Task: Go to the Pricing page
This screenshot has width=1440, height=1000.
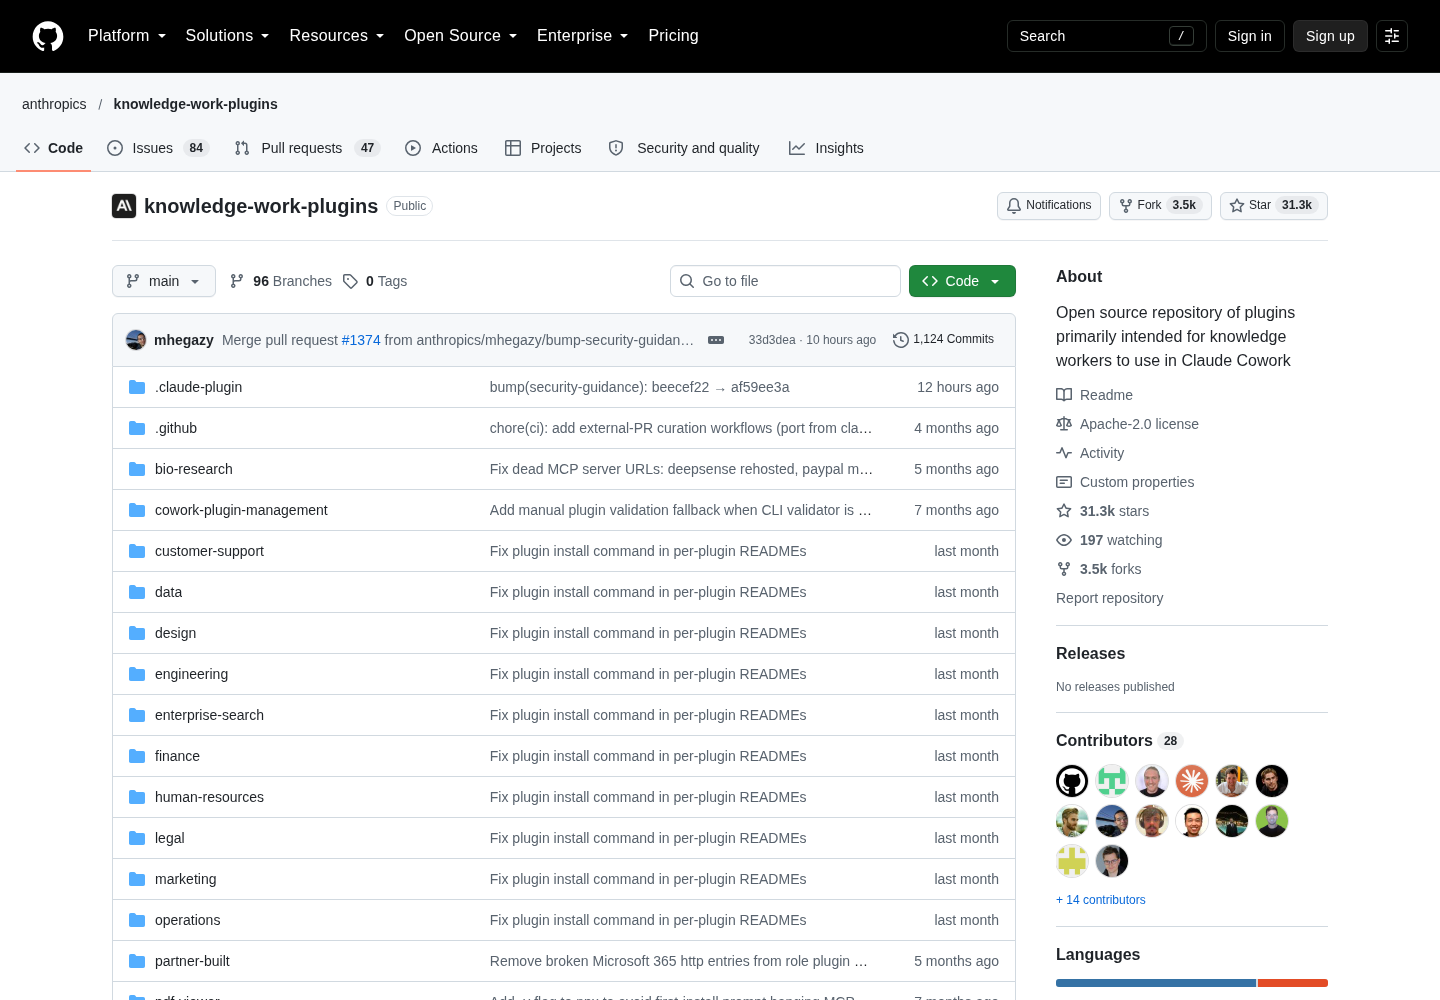Action: [x=673, y=36]
